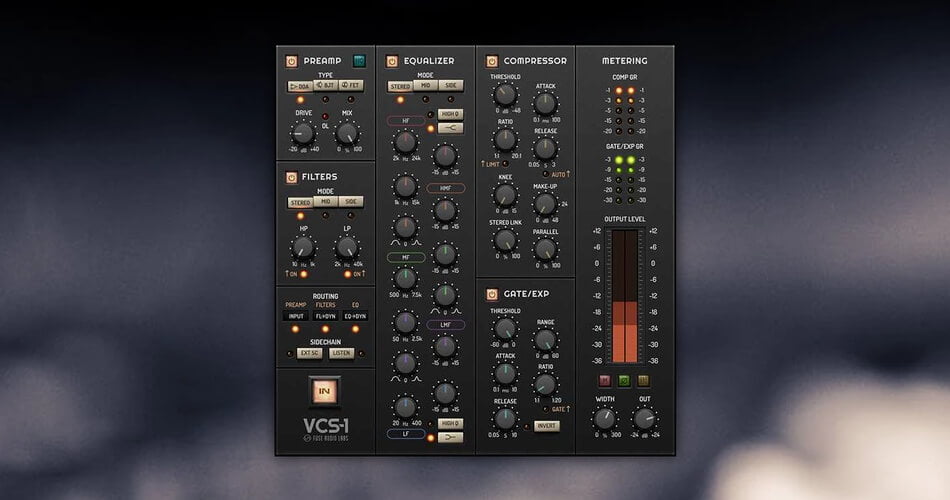
Task: Open the EQ routing selector showing EQ>DYN
Action: 355,316
